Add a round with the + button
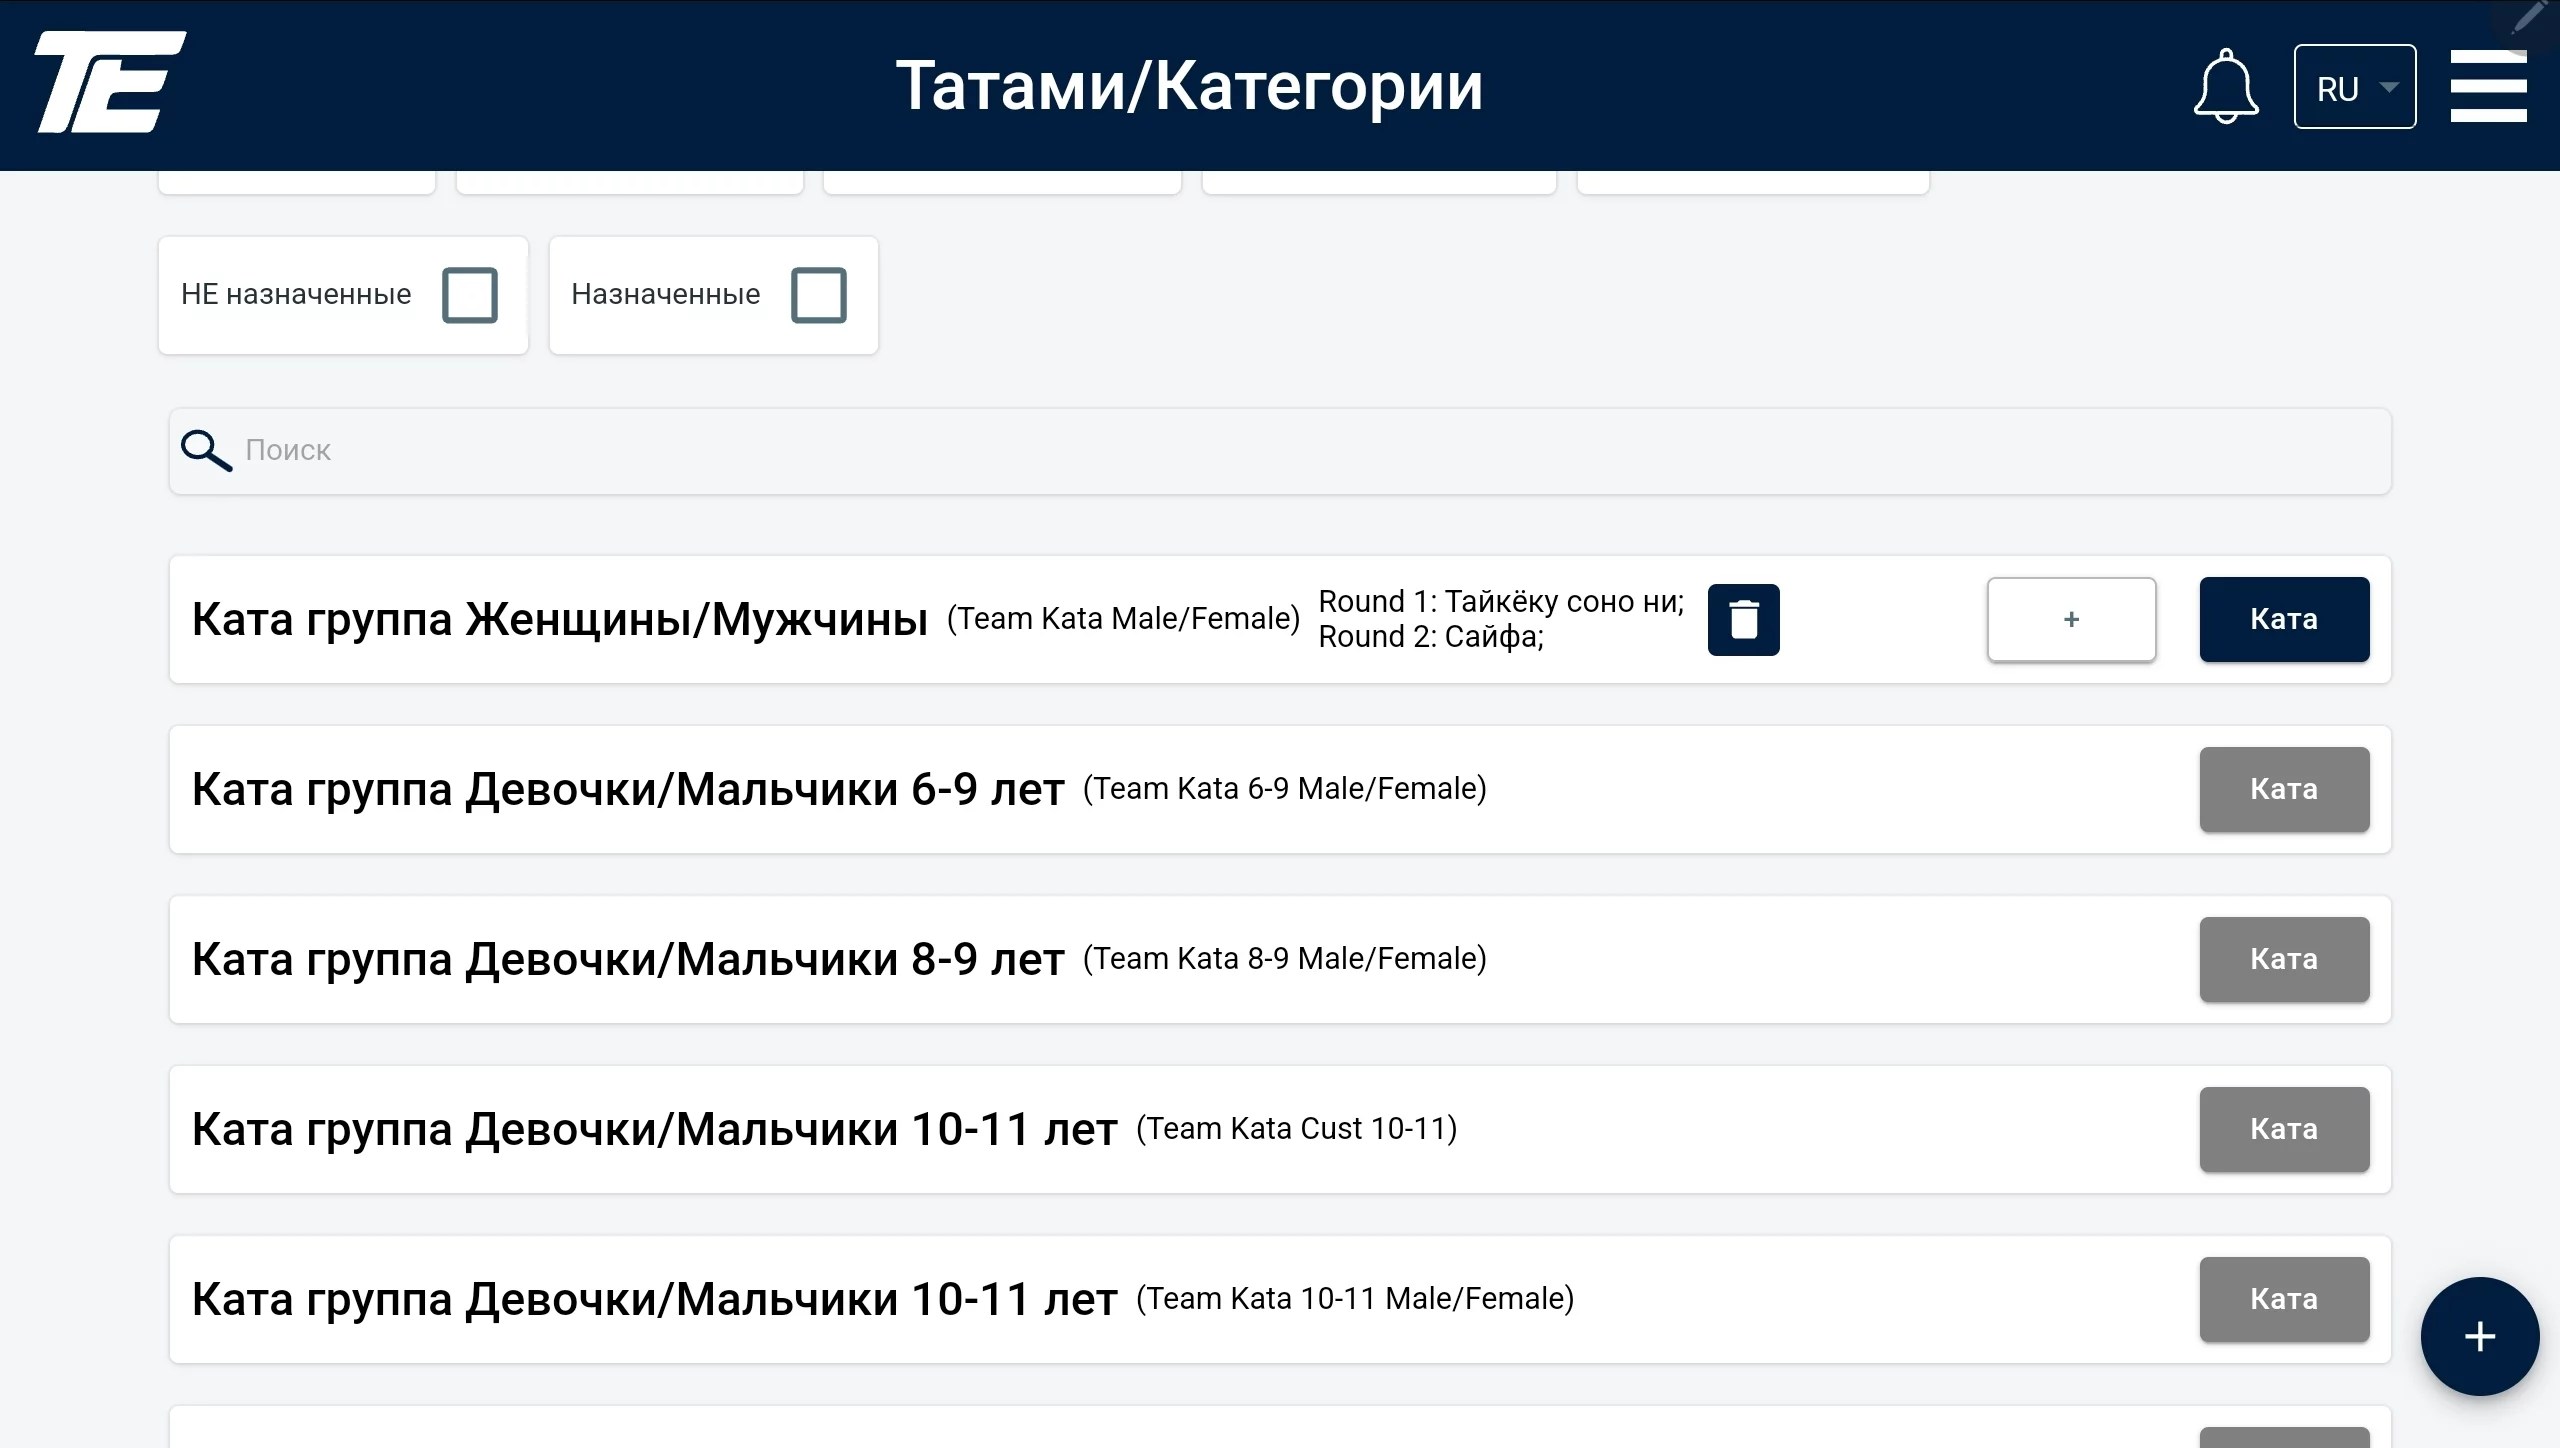The width and height of the screenshot is (2560, 1448). click(x=2071, y=620)
